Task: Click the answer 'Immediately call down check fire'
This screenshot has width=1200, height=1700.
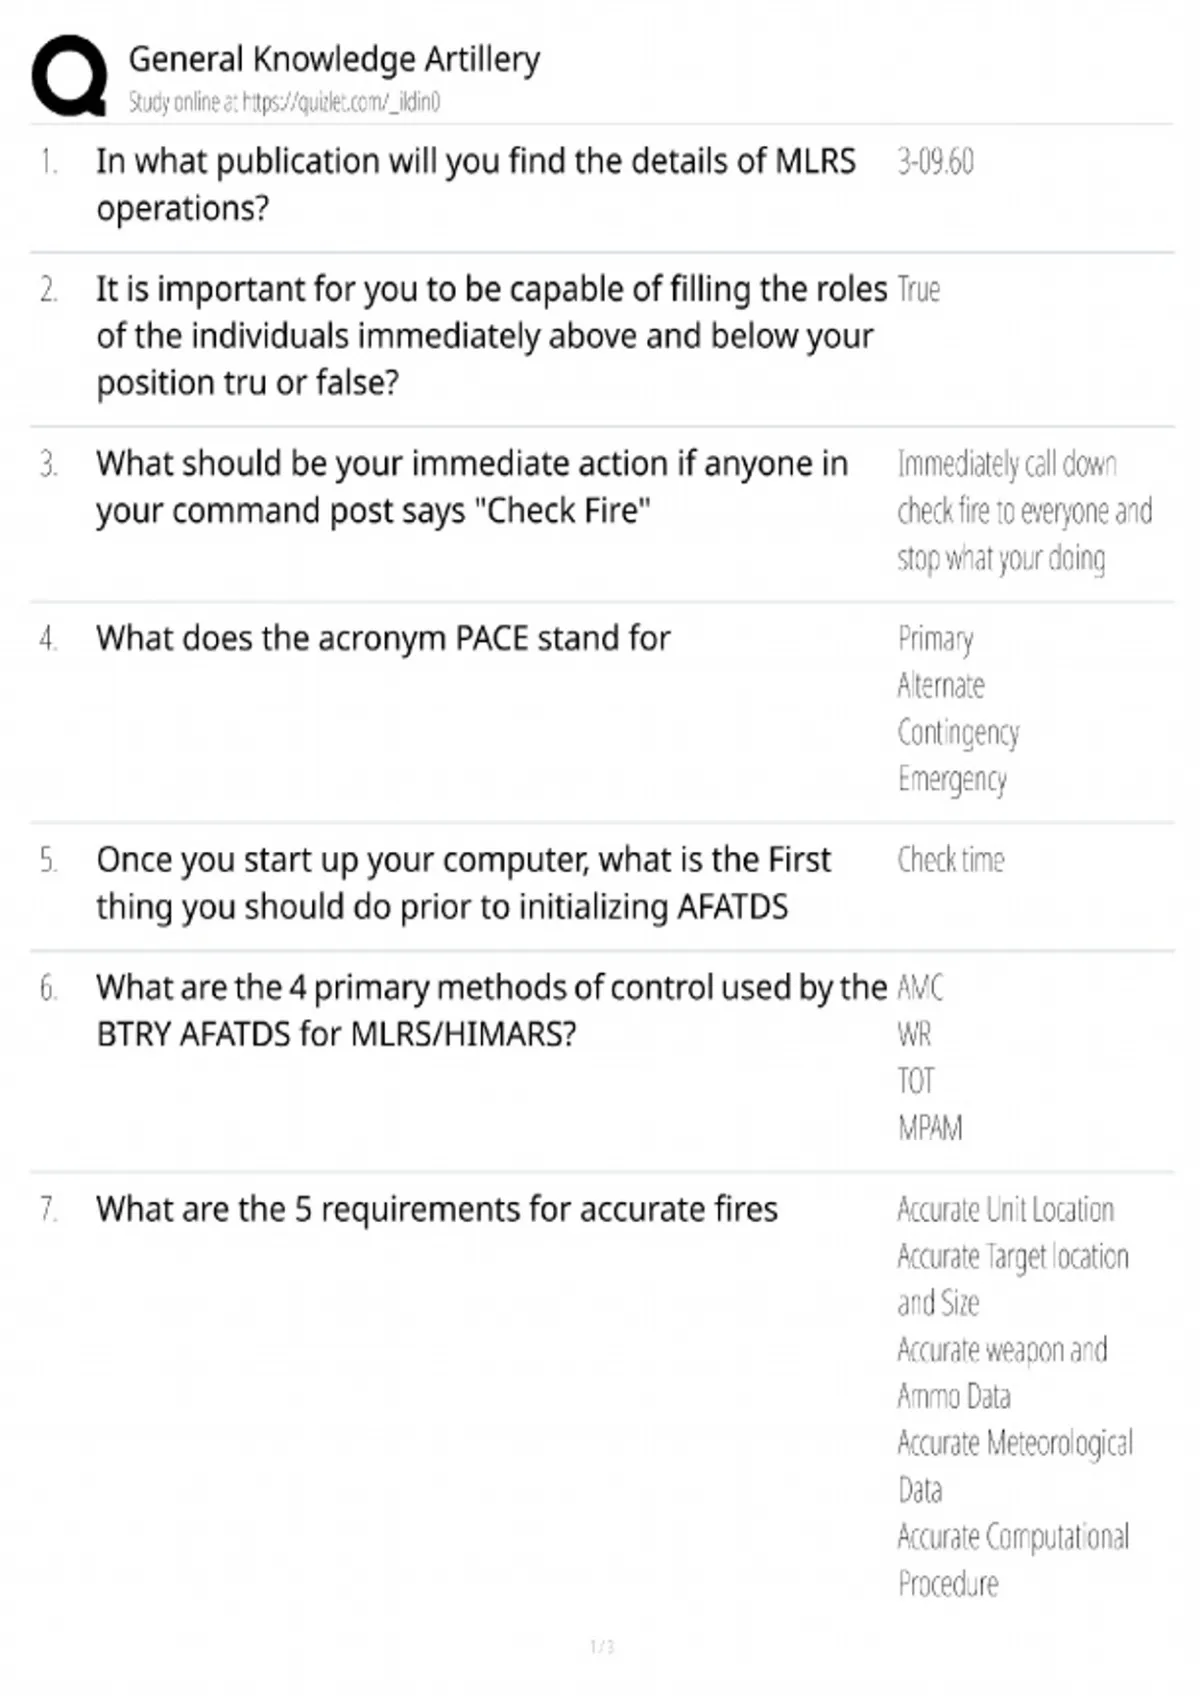Action: point(1024,511)
